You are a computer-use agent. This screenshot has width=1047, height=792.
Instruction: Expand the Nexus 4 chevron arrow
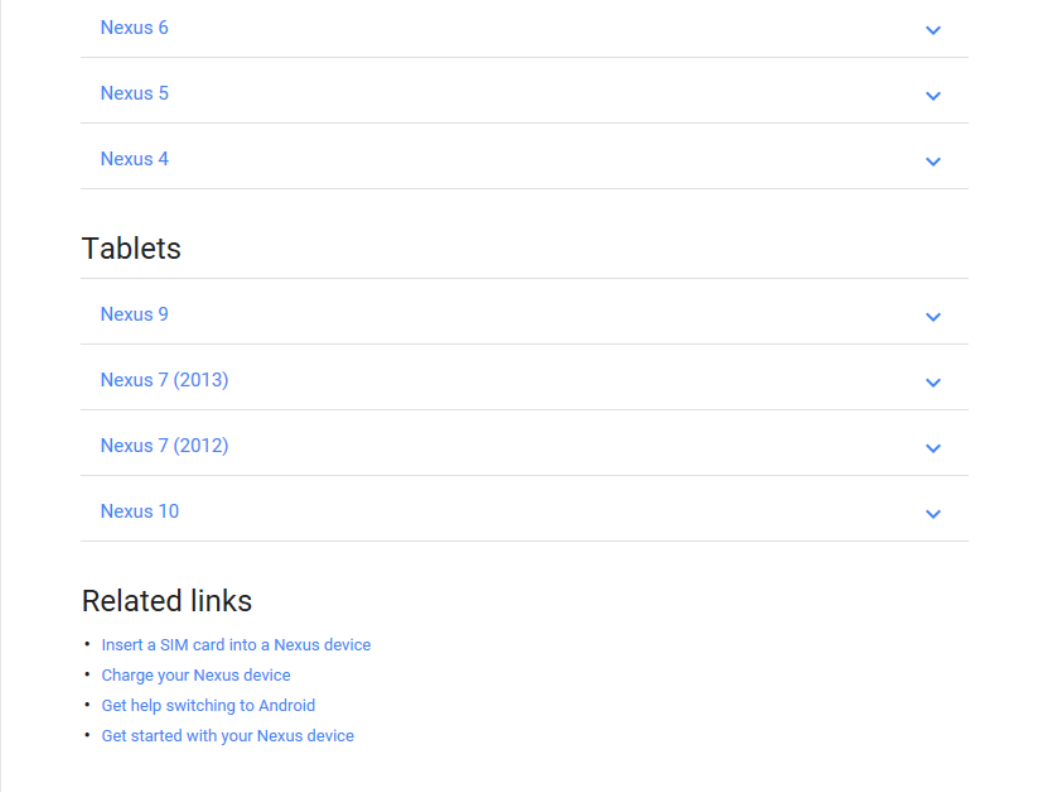pyautogui.click(x=933, y=161)
